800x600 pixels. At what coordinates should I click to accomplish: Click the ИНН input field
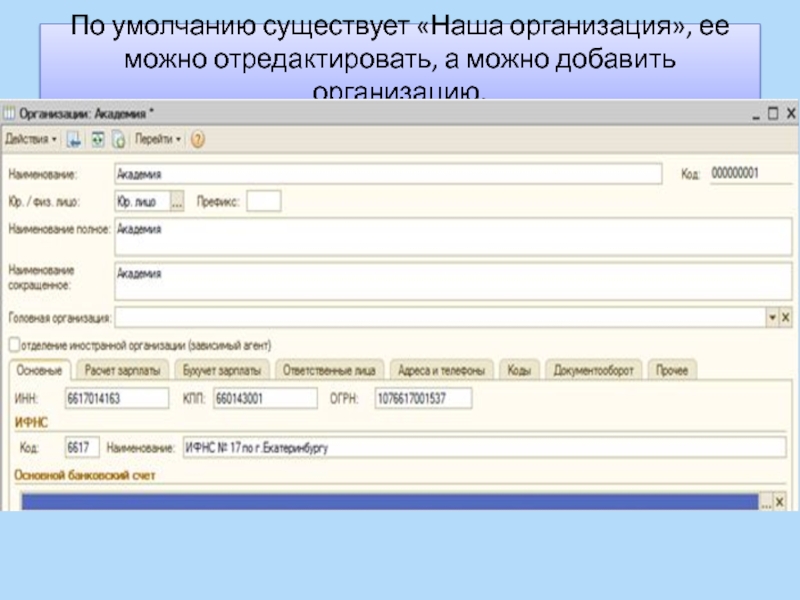(117, 398)
